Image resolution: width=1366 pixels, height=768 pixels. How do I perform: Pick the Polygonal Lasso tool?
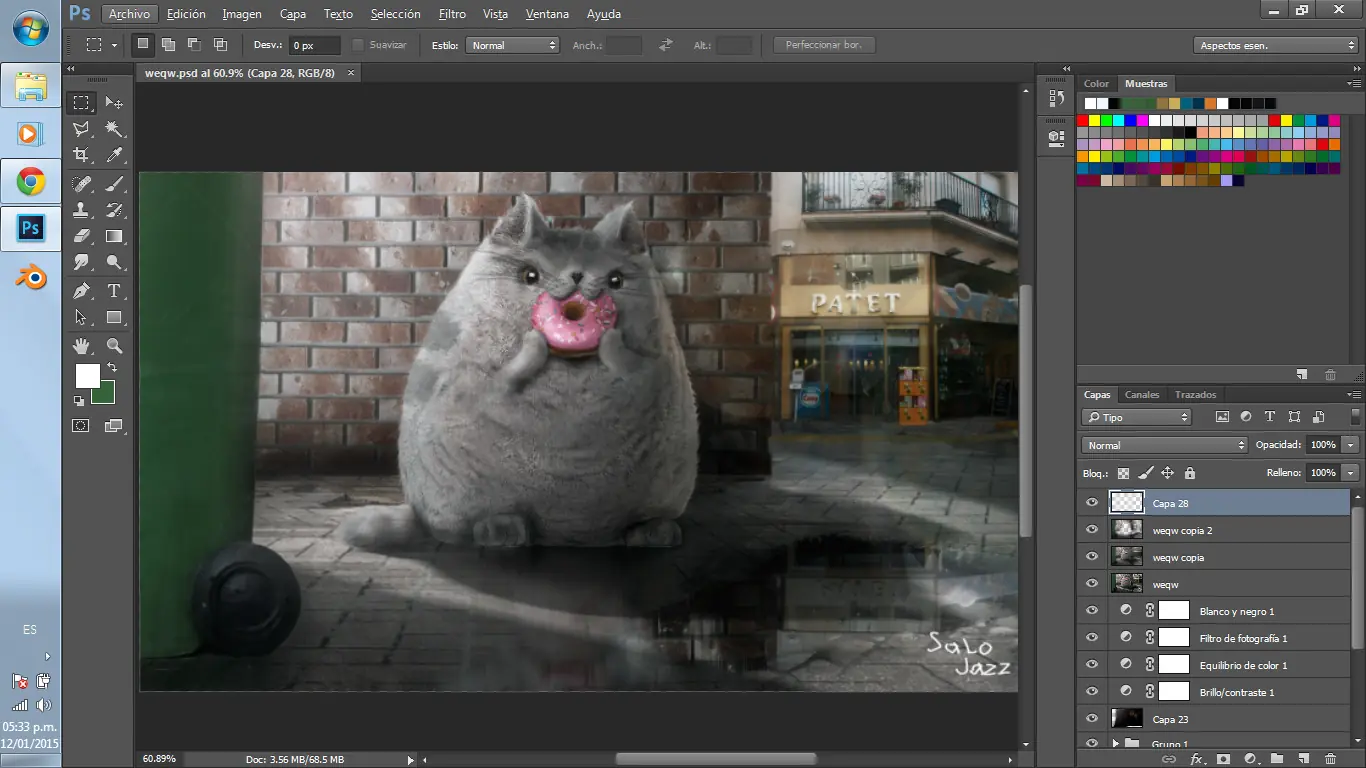pyautogui.click(x=82, y=129)
